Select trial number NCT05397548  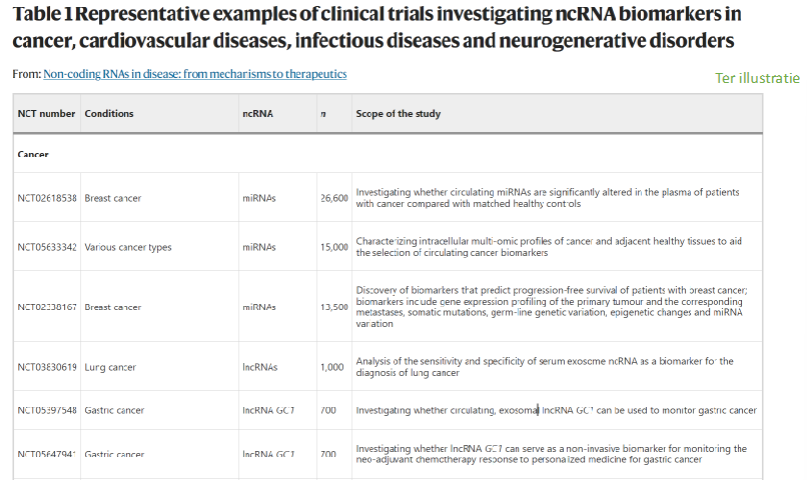pos(47,411)
